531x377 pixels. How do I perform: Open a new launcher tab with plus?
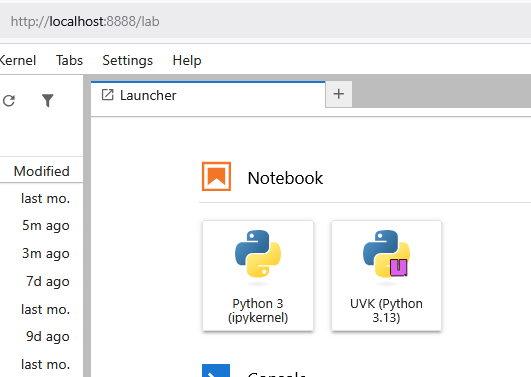click(339, 94)
